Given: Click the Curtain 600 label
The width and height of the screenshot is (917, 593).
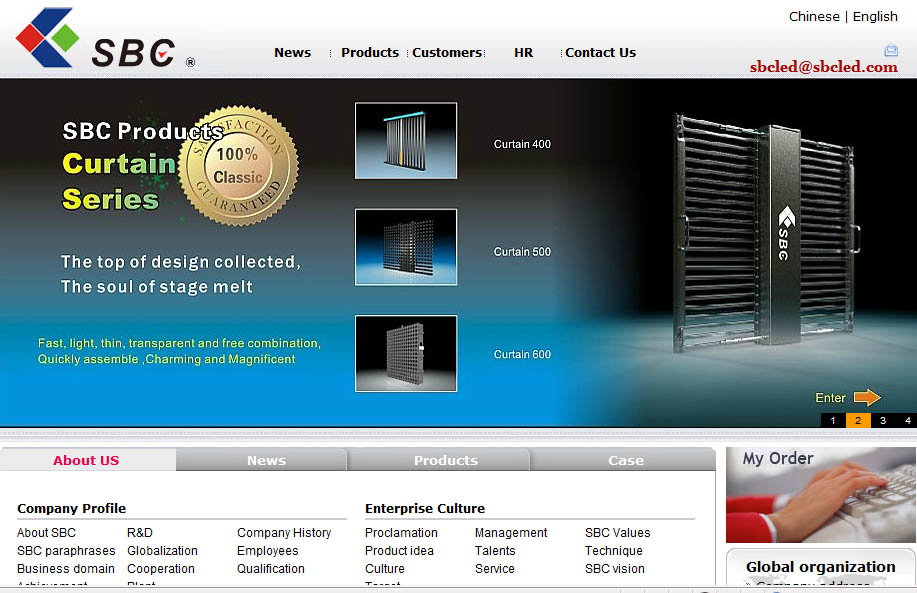Looking at the screenshot, I should [522, 354].
